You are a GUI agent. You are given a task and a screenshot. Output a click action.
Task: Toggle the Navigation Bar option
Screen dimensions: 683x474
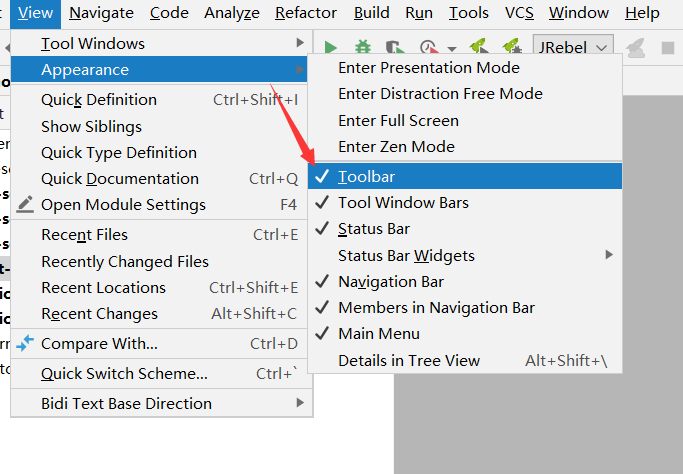pyautogui.click(x=465, y=281)
